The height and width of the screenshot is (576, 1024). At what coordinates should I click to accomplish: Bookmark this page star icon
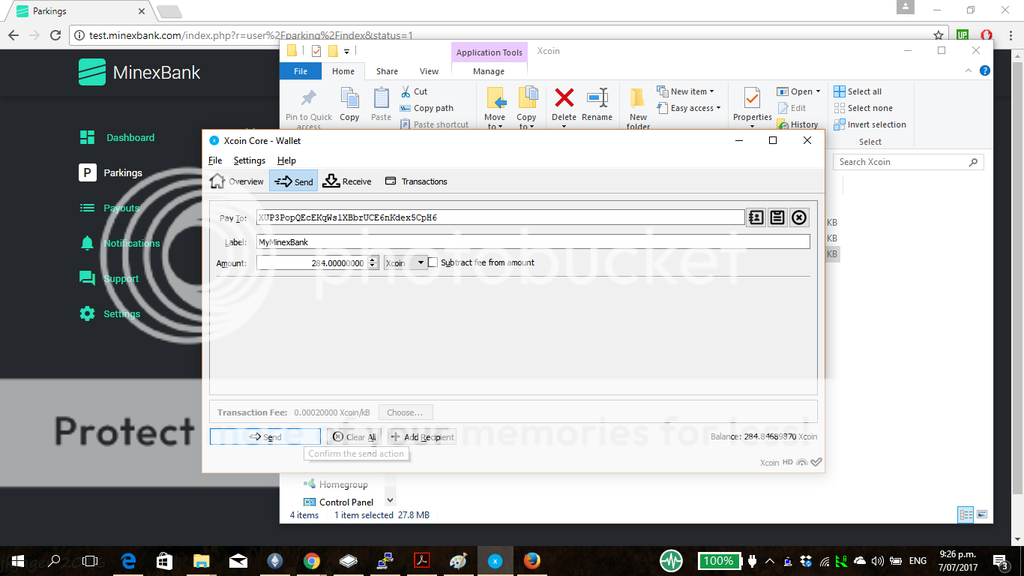tap(938, 35)
